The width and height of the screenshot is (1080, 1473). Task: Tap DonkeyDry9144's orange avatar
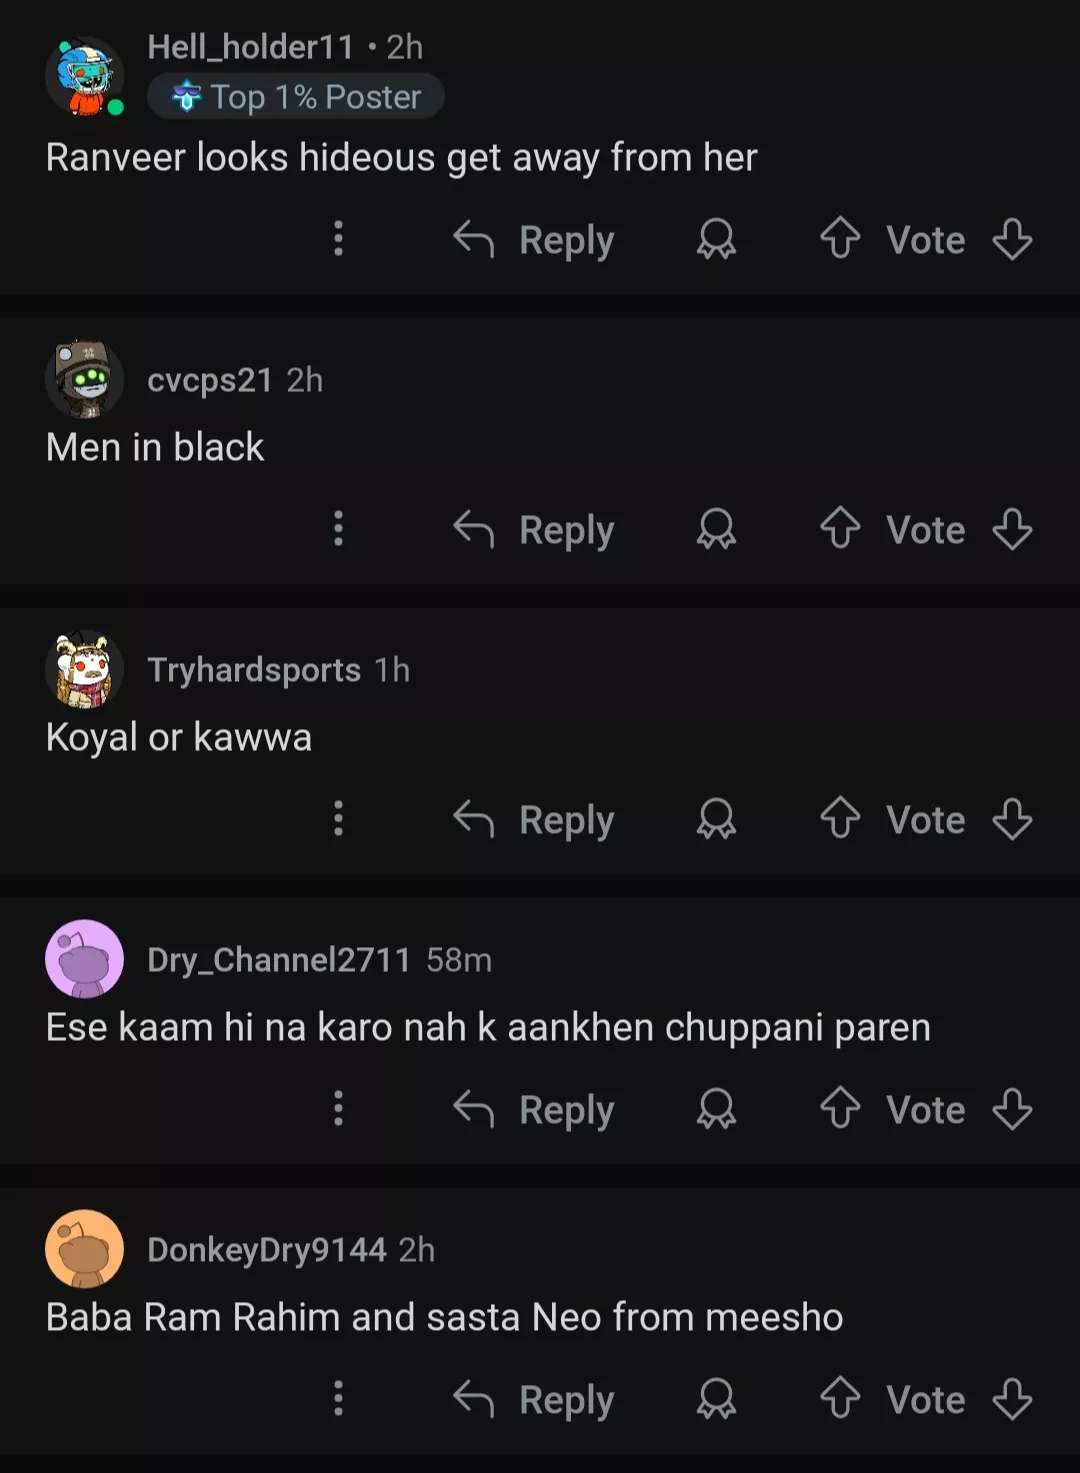tap(85, 1249)
